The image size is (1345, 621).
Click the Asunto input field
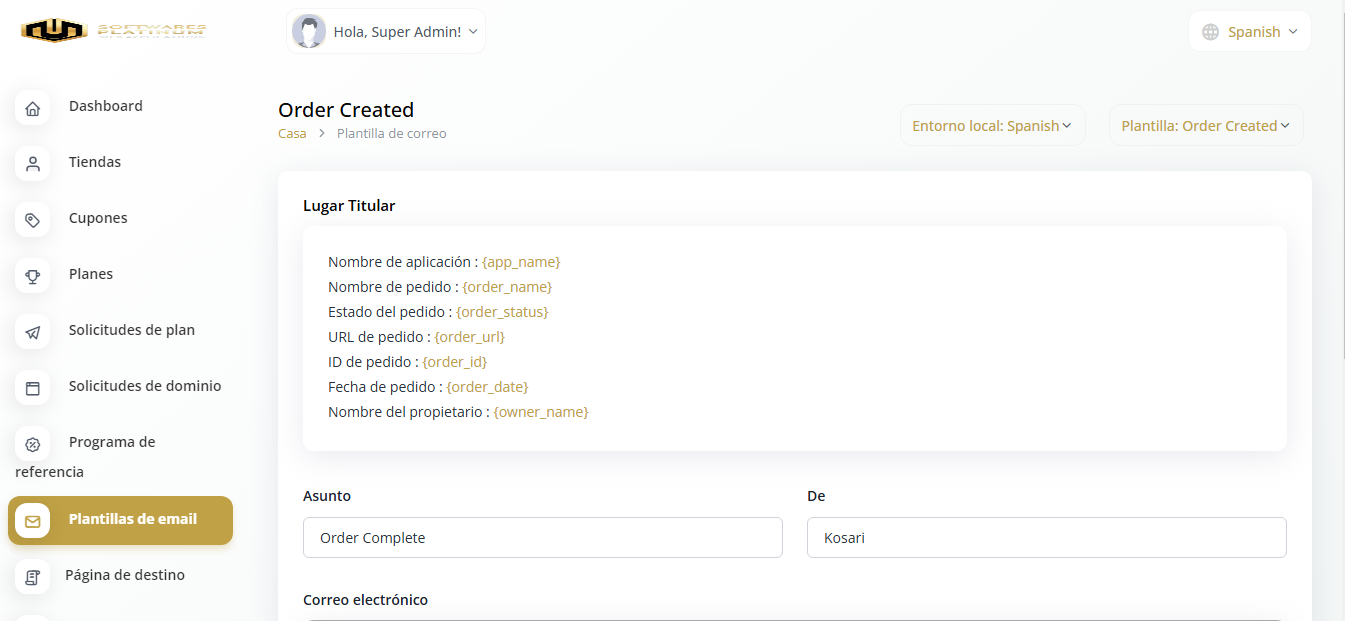542,537
